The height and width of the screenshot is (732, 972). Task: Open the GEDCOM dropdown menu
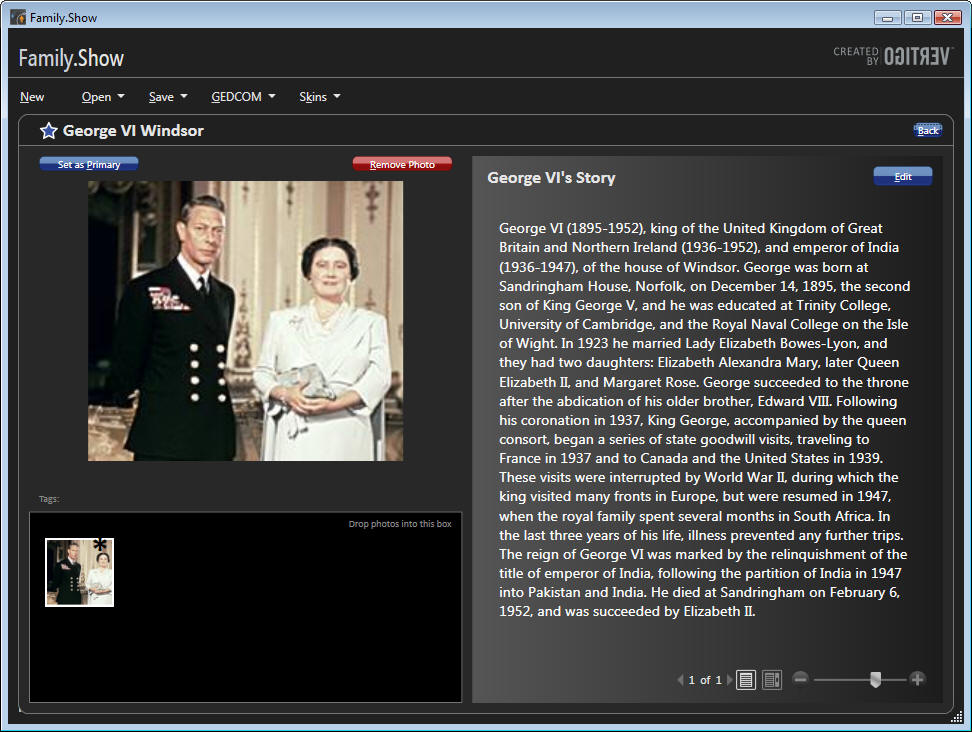(243, 97)
